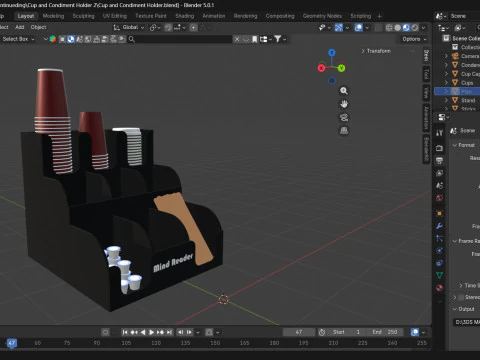Image resolution: width=480 pixels, height=360 pixels.
Task: Expand the Stand object in outliner
Action: (x=446, y=100)
